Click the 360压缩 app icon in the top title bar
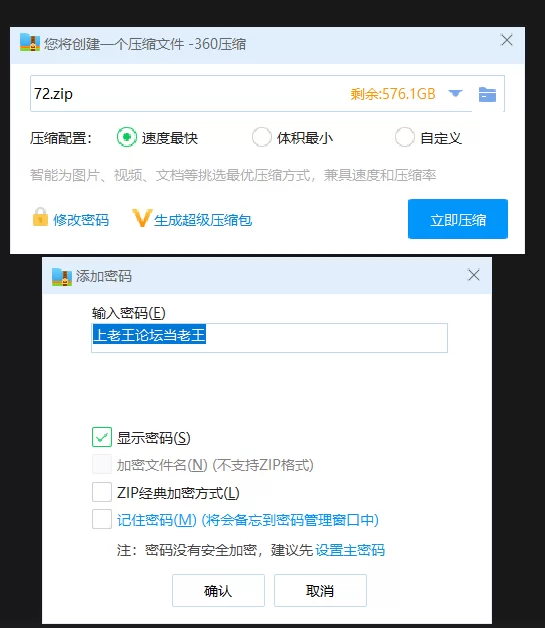 30,42
